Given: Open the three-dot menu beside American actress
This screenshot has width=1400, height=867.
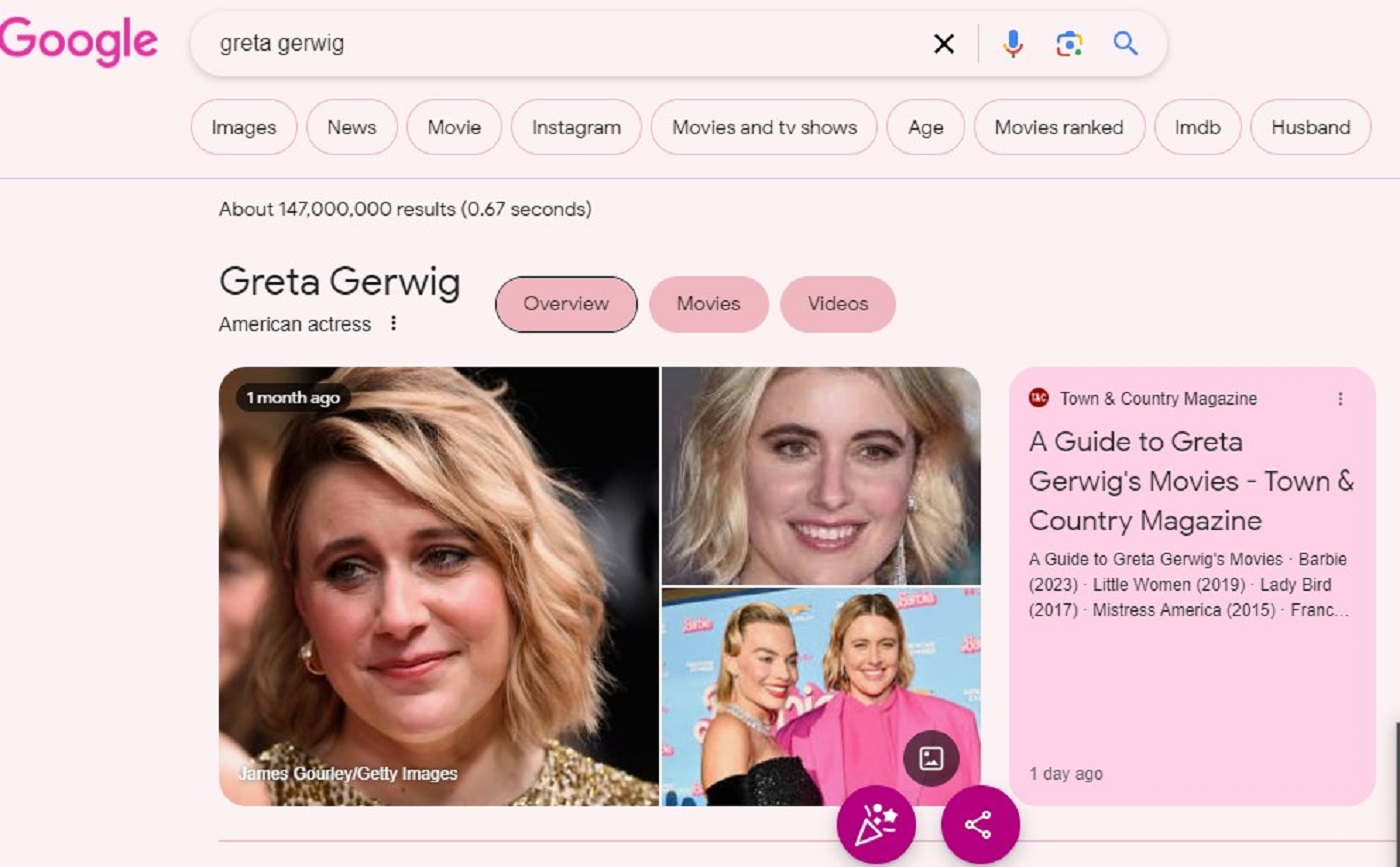Looking at the screenshot, I should point(392,323).
